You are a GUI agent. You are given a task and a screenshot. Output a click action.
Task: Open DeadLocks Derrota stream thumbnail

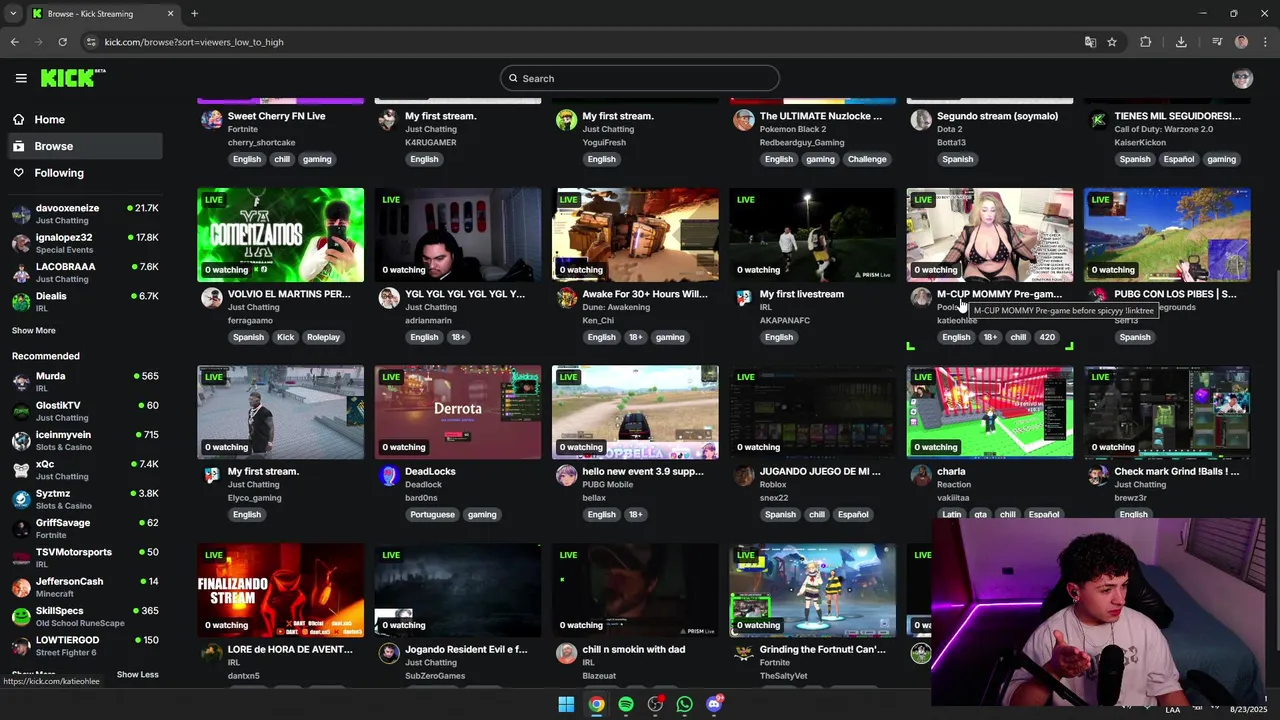pyautogui.click(x=458, y=413)
